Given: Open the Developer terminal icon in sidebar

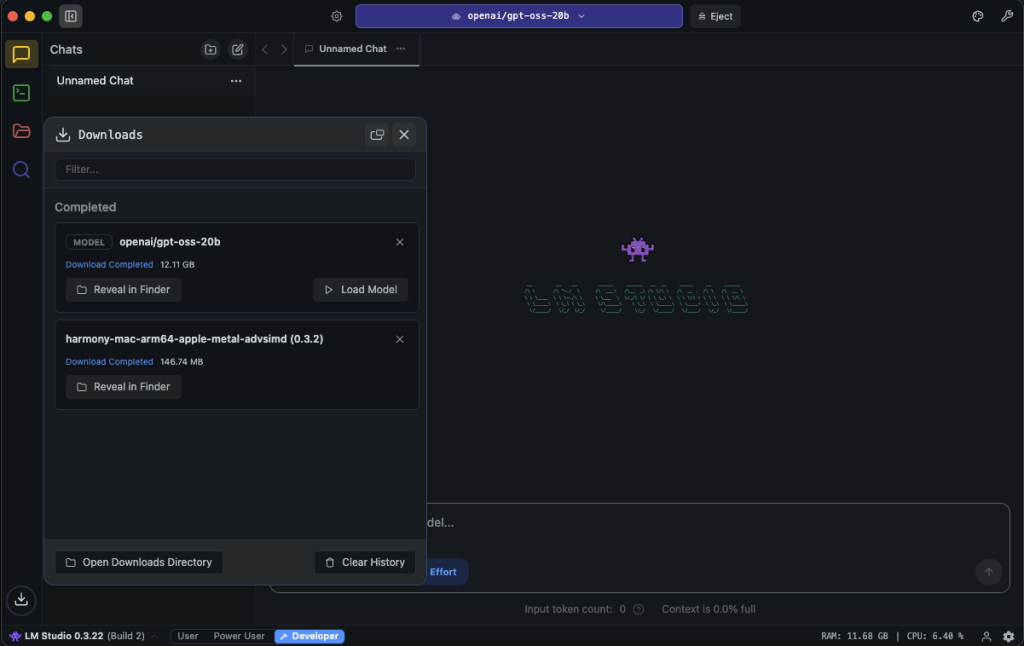Looking at the screenshot, I should pos(21,93).
